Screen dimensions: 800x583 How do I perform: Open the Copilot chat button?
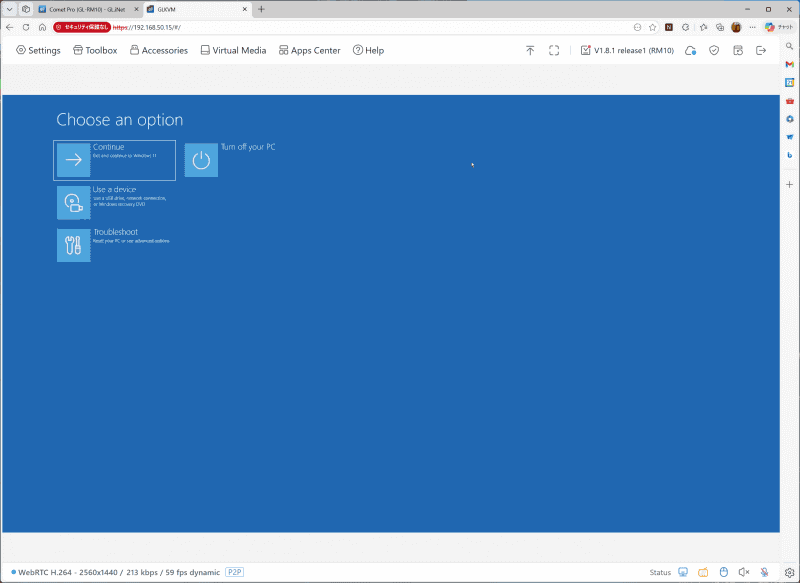[779, 27]
